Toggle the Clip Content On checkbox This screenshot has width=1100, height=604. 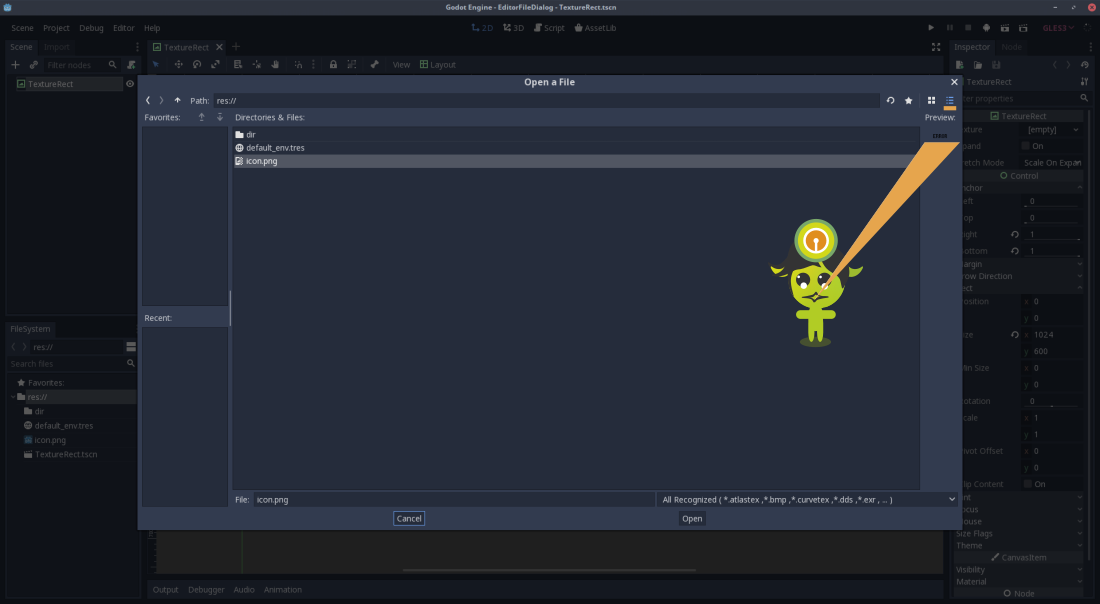[1028, 484]
